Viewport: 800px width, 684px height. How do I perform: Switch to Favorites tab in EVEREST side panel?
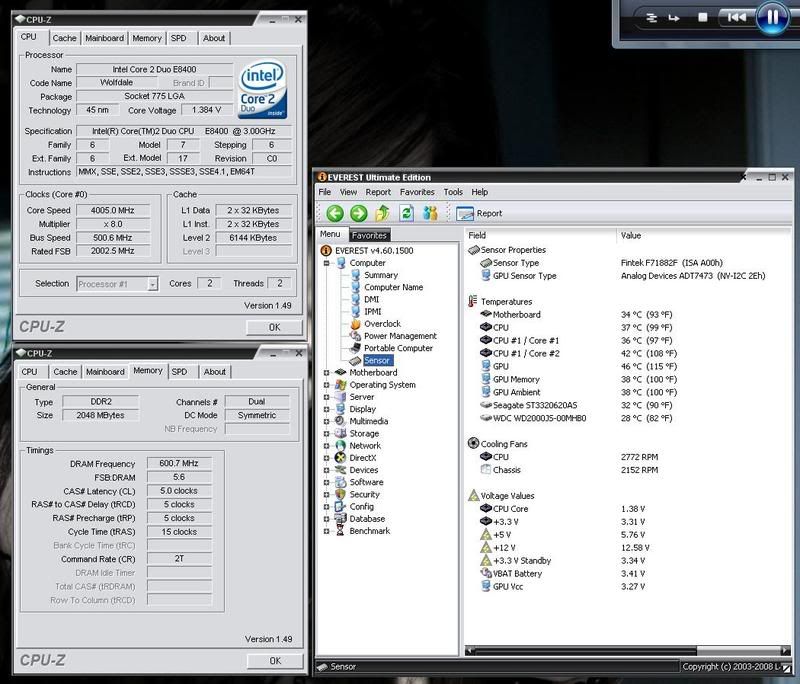[369, 235]
